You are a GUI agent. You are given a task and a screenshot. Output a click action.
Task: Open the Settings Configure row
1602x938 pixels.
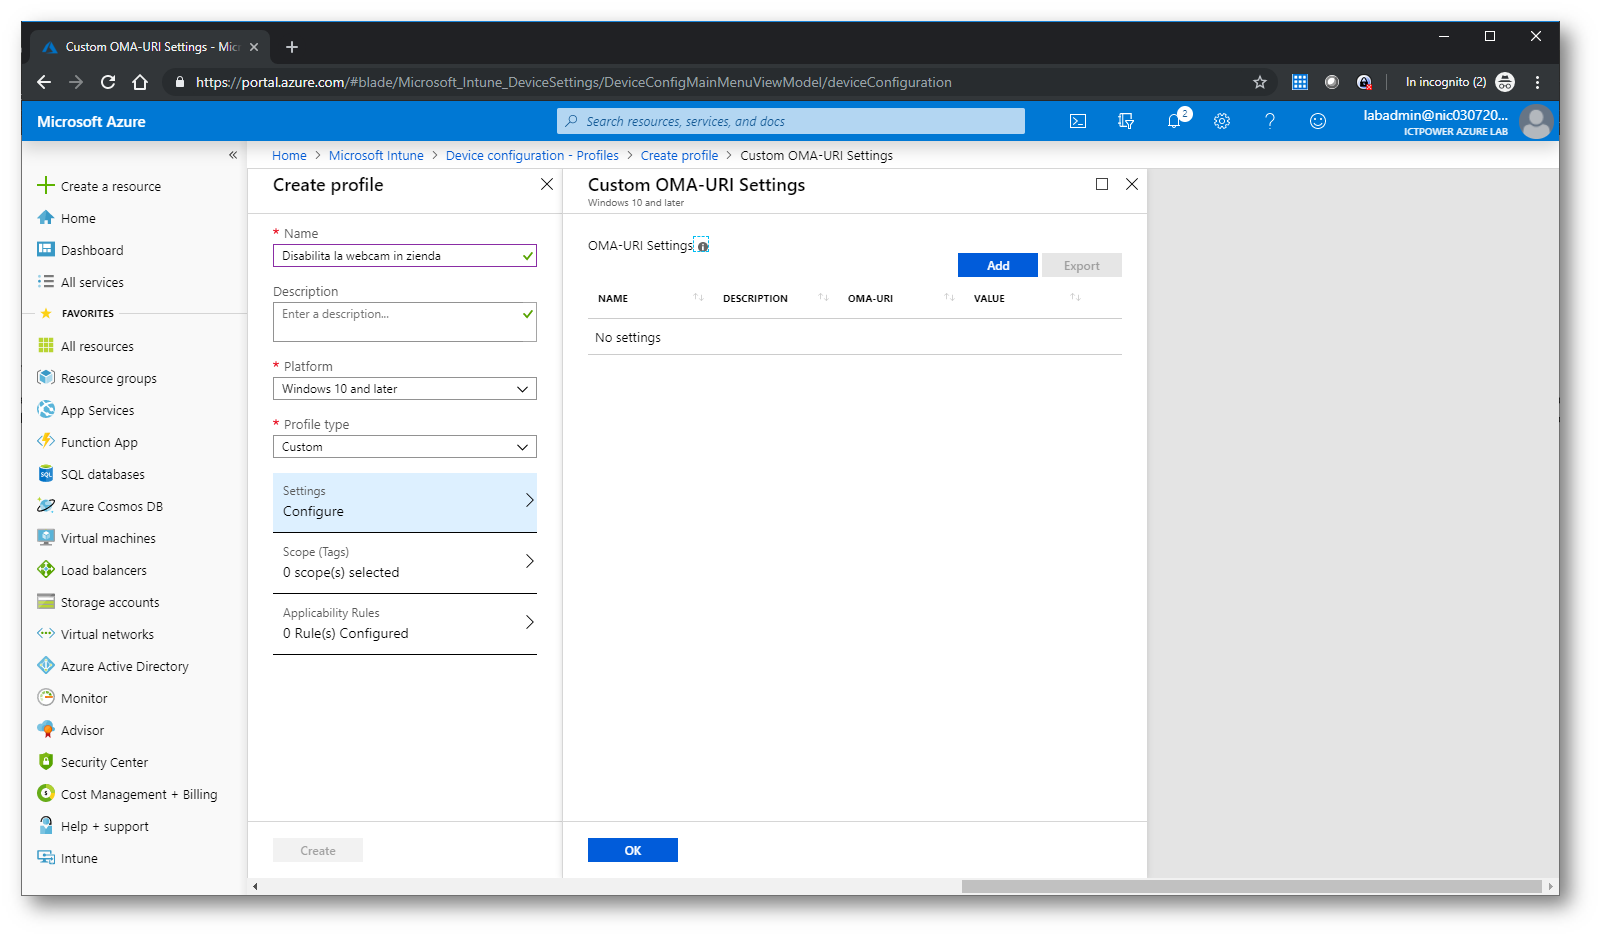pyautogui.click(x=405, y=502)
